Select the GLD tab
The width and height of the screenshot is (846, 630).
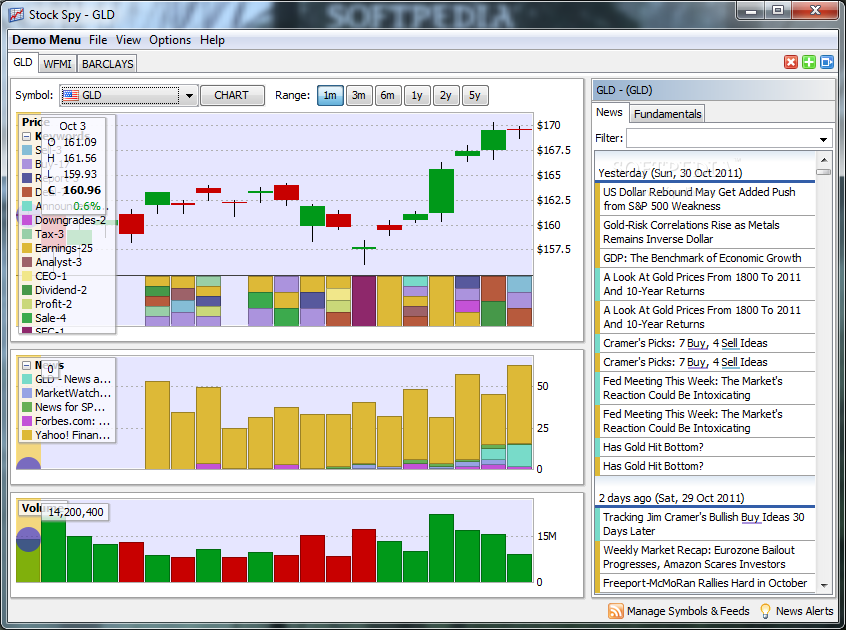tap(23, 62)
